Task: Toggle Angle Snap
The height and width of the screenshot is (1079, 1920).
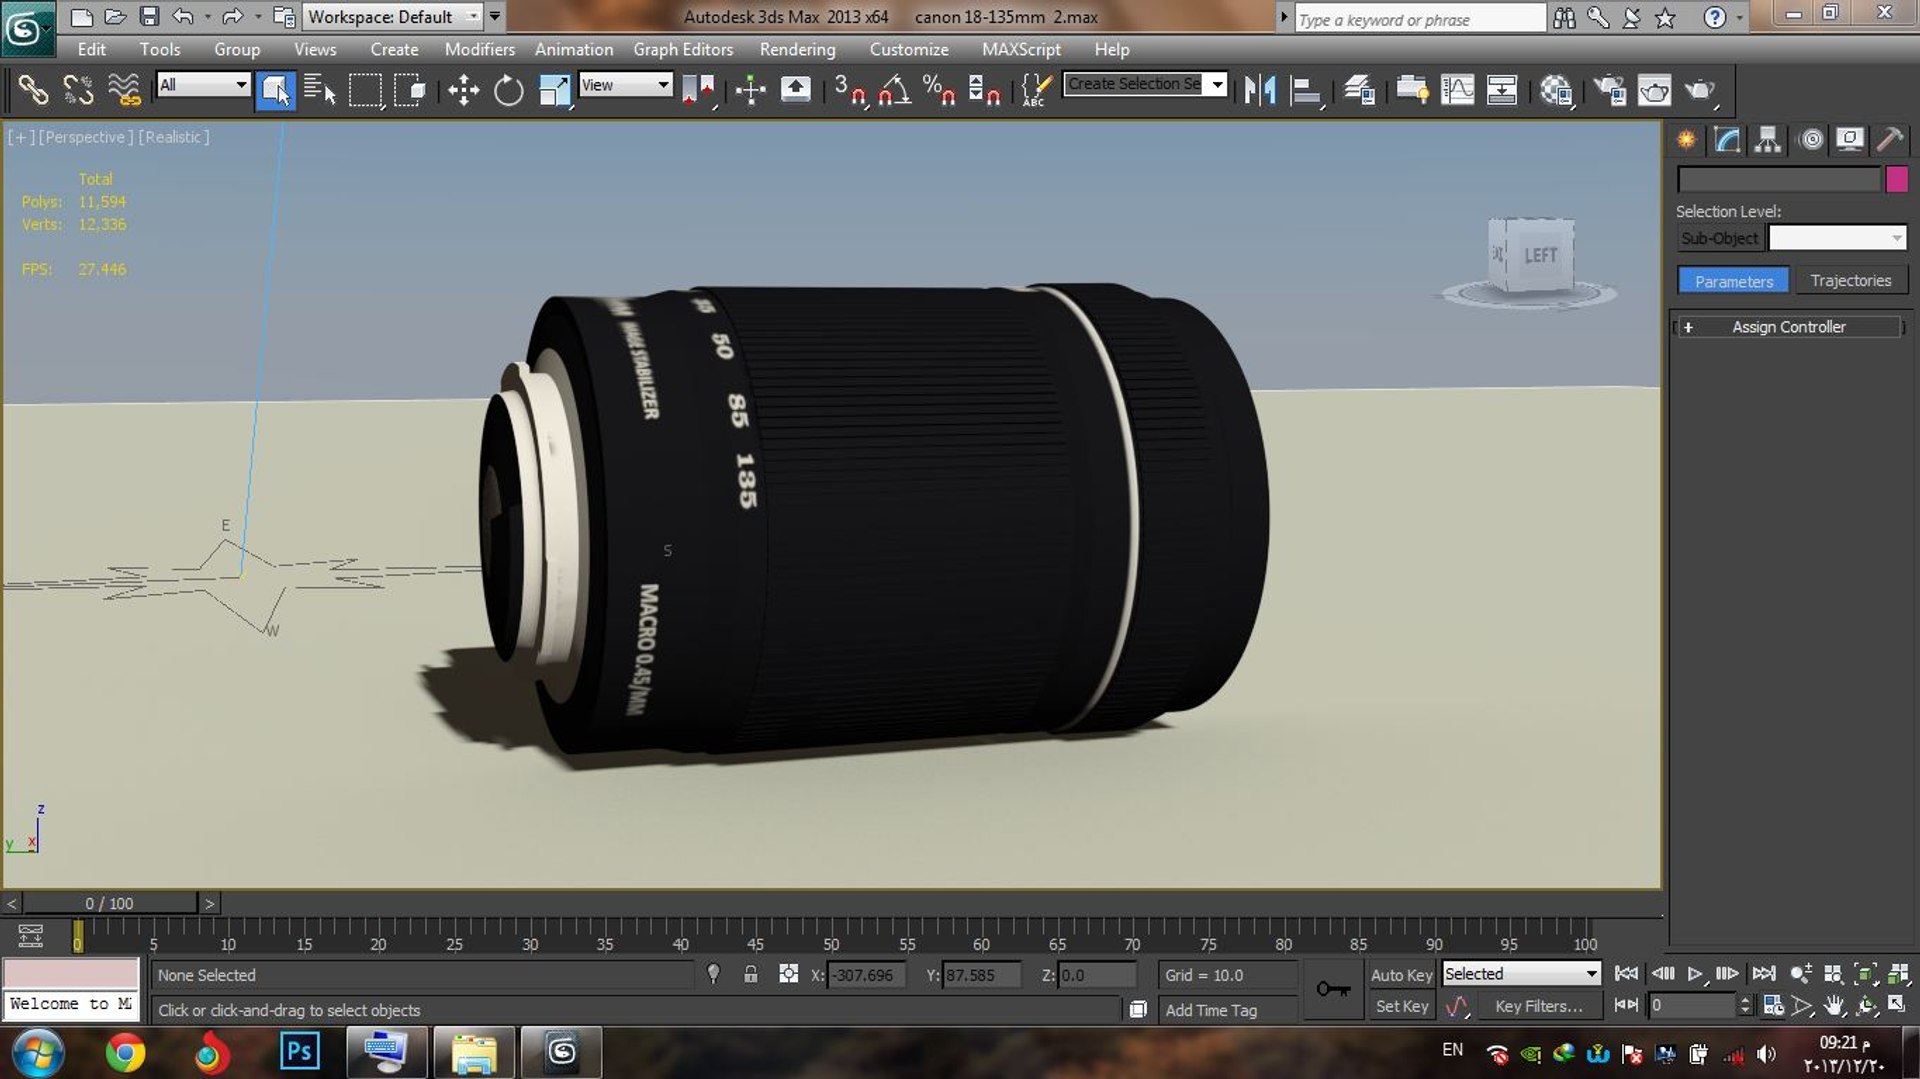Action: pos(894,90)
